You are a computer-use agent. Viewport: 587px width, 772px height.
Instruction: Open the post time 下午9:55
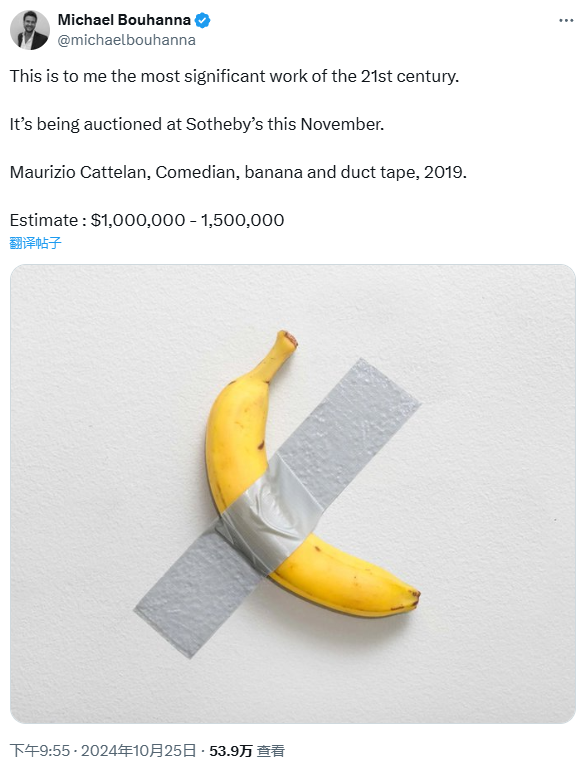click(x=40, y=750)
